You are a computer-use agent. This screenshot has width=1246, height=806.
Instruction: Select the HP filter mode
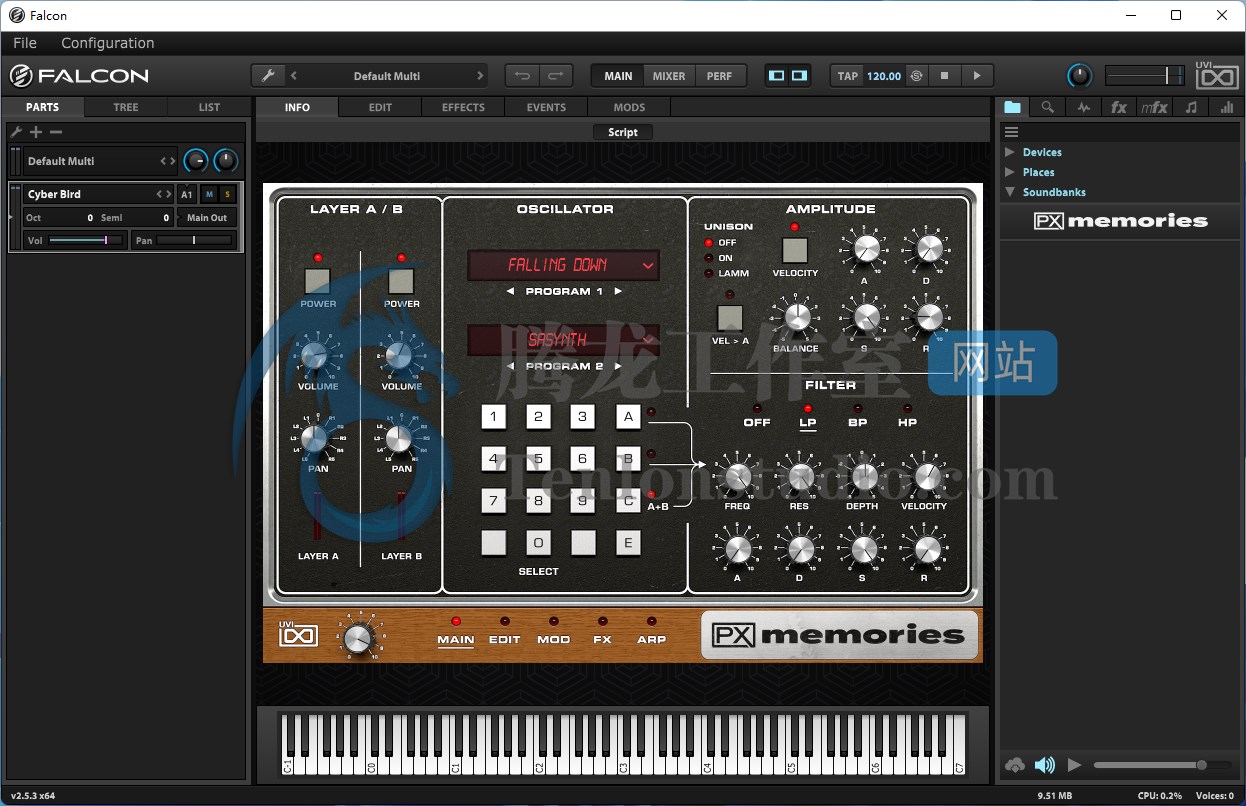point(908,422)
